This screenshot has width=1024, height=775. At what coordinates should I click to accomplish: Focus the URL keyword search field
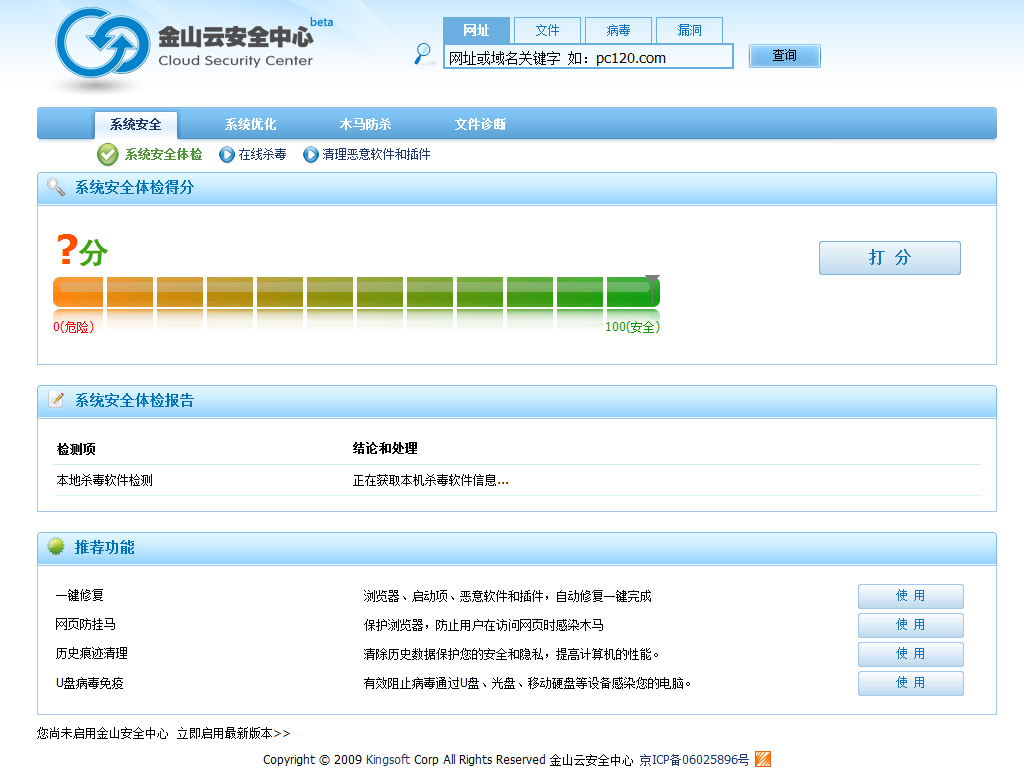(588, 57)
